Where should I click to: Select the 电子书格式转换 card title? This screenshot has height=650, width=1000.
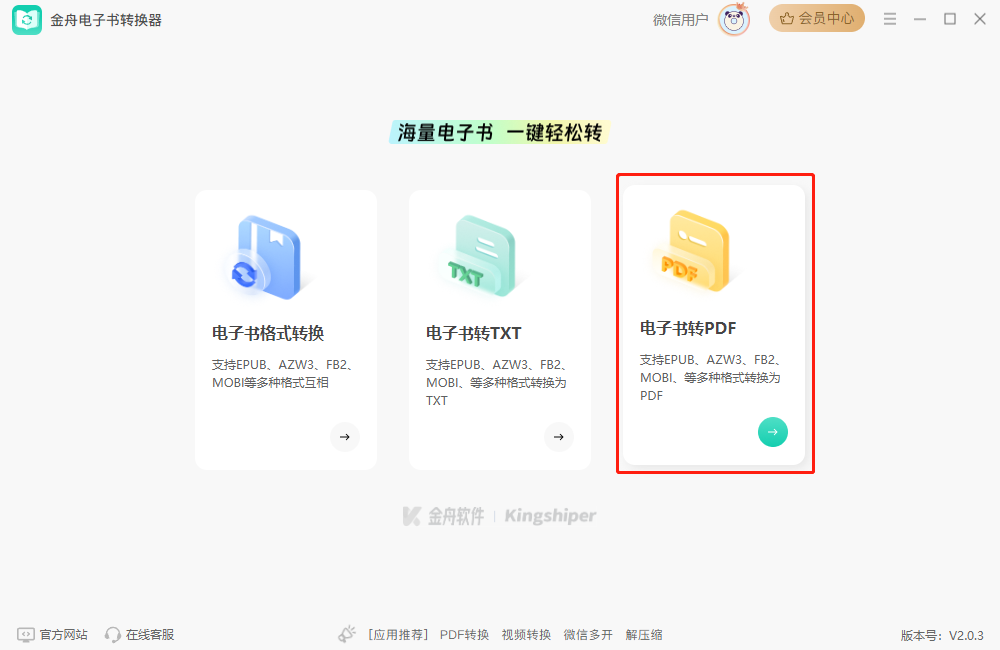click(268, 333)
